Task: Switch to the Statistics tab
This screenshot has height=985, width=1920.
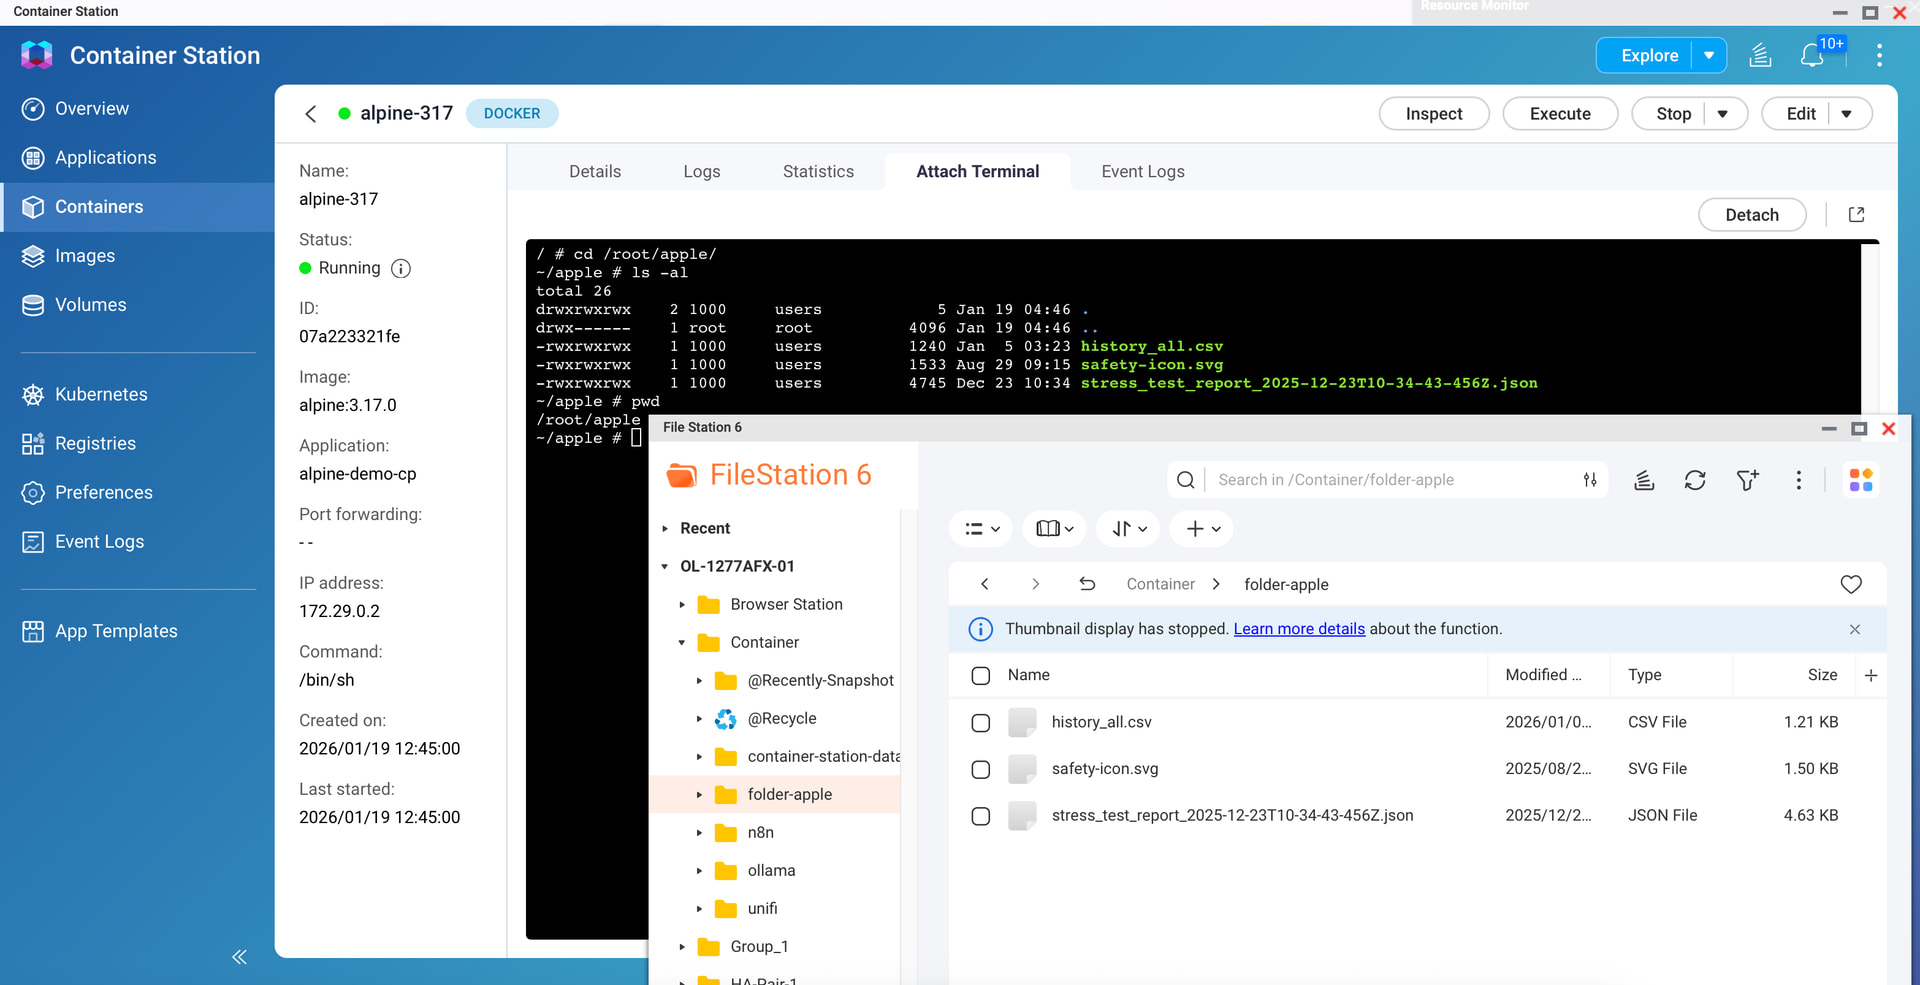Action: pos(818,172)
